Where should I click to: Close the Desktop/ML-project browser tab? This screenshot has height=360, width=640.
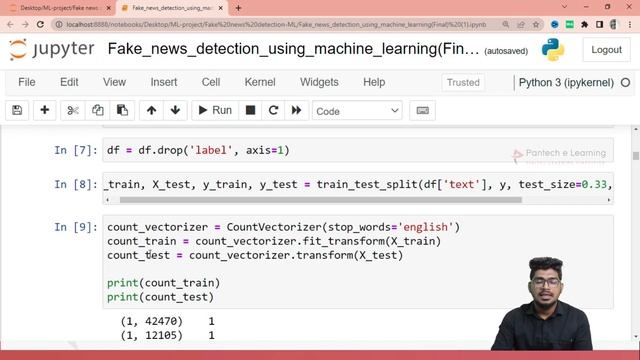click(109, 8)
